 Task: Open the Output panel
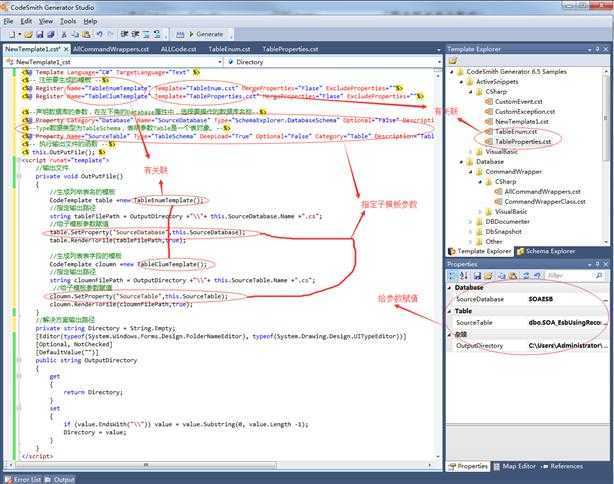pos(60,479)
